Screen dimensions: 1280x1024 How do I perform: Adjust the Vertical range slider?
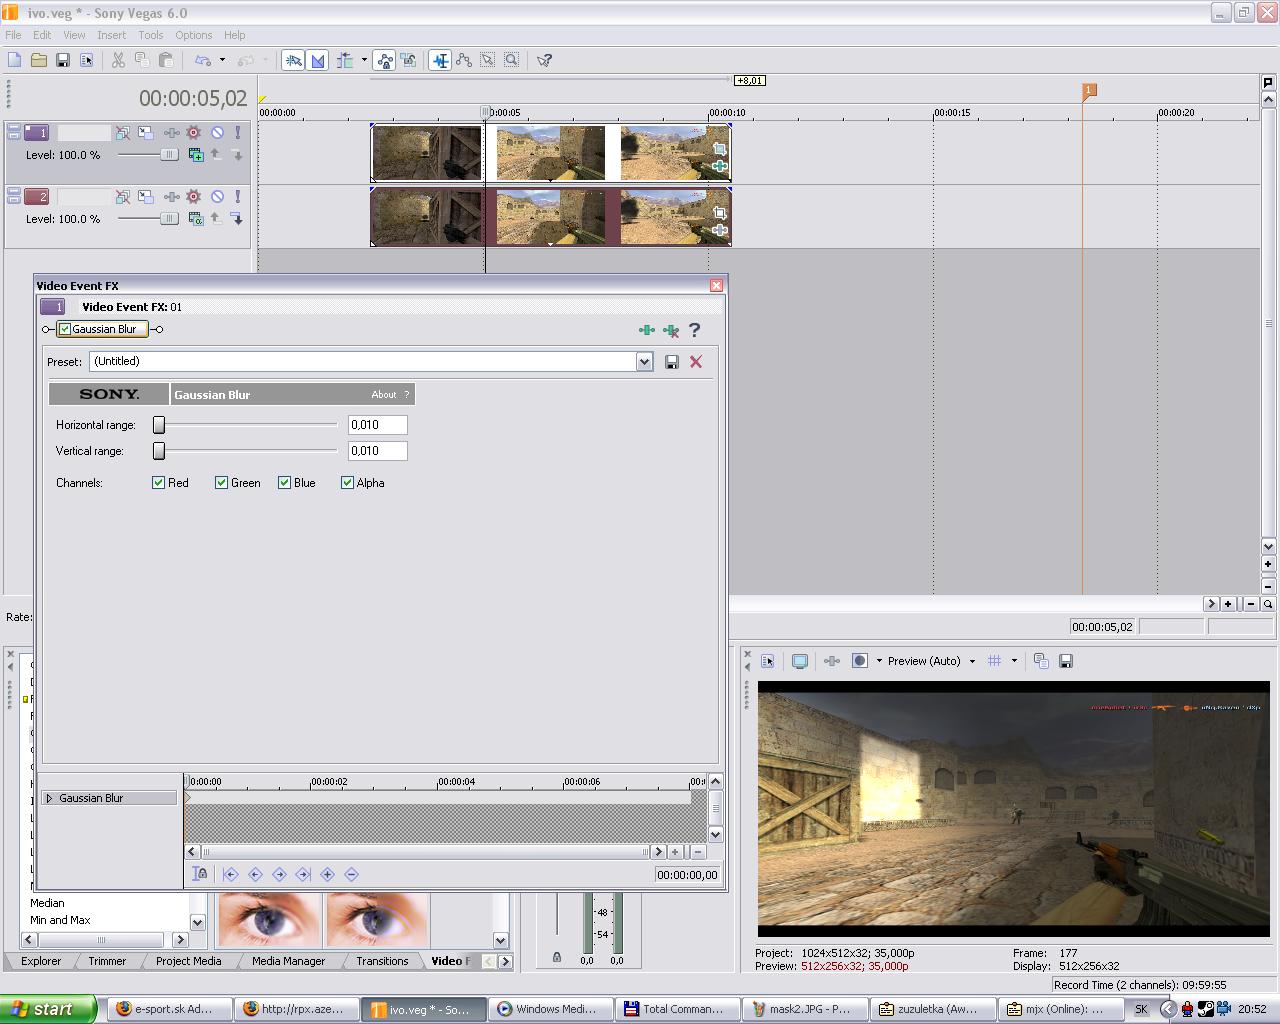pyautogui.click(x=159, y=451)
